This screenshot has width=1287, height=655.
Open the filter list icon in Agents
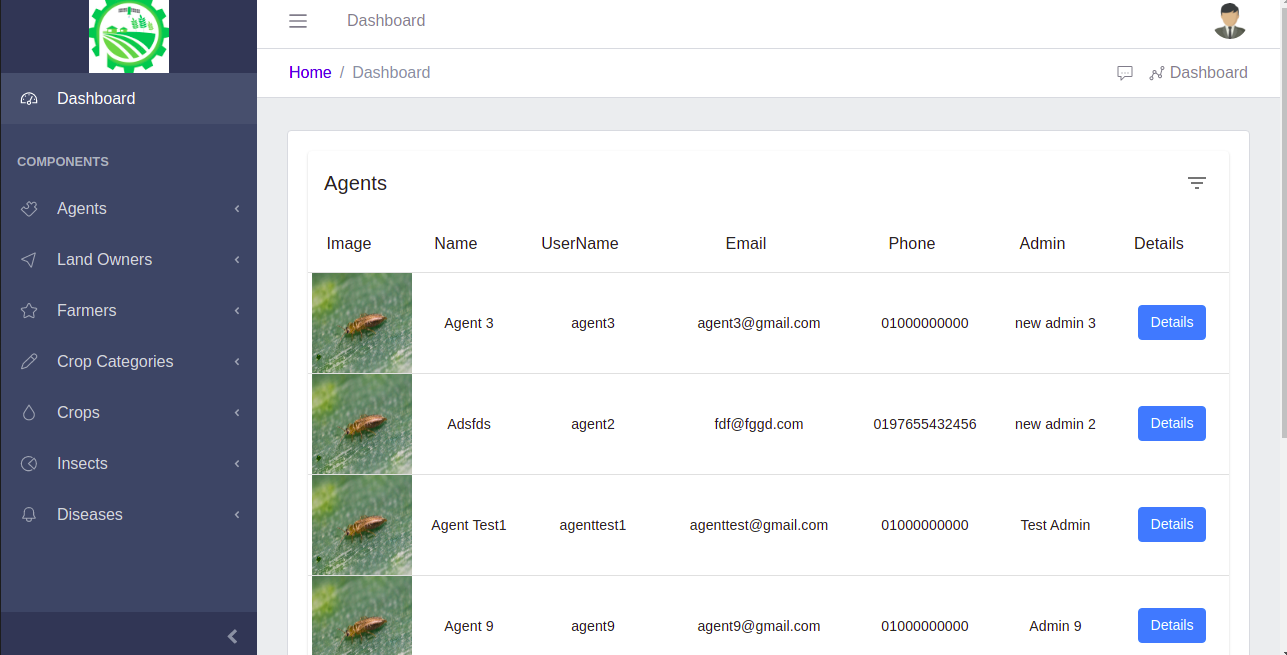(x=1196, y=183)
